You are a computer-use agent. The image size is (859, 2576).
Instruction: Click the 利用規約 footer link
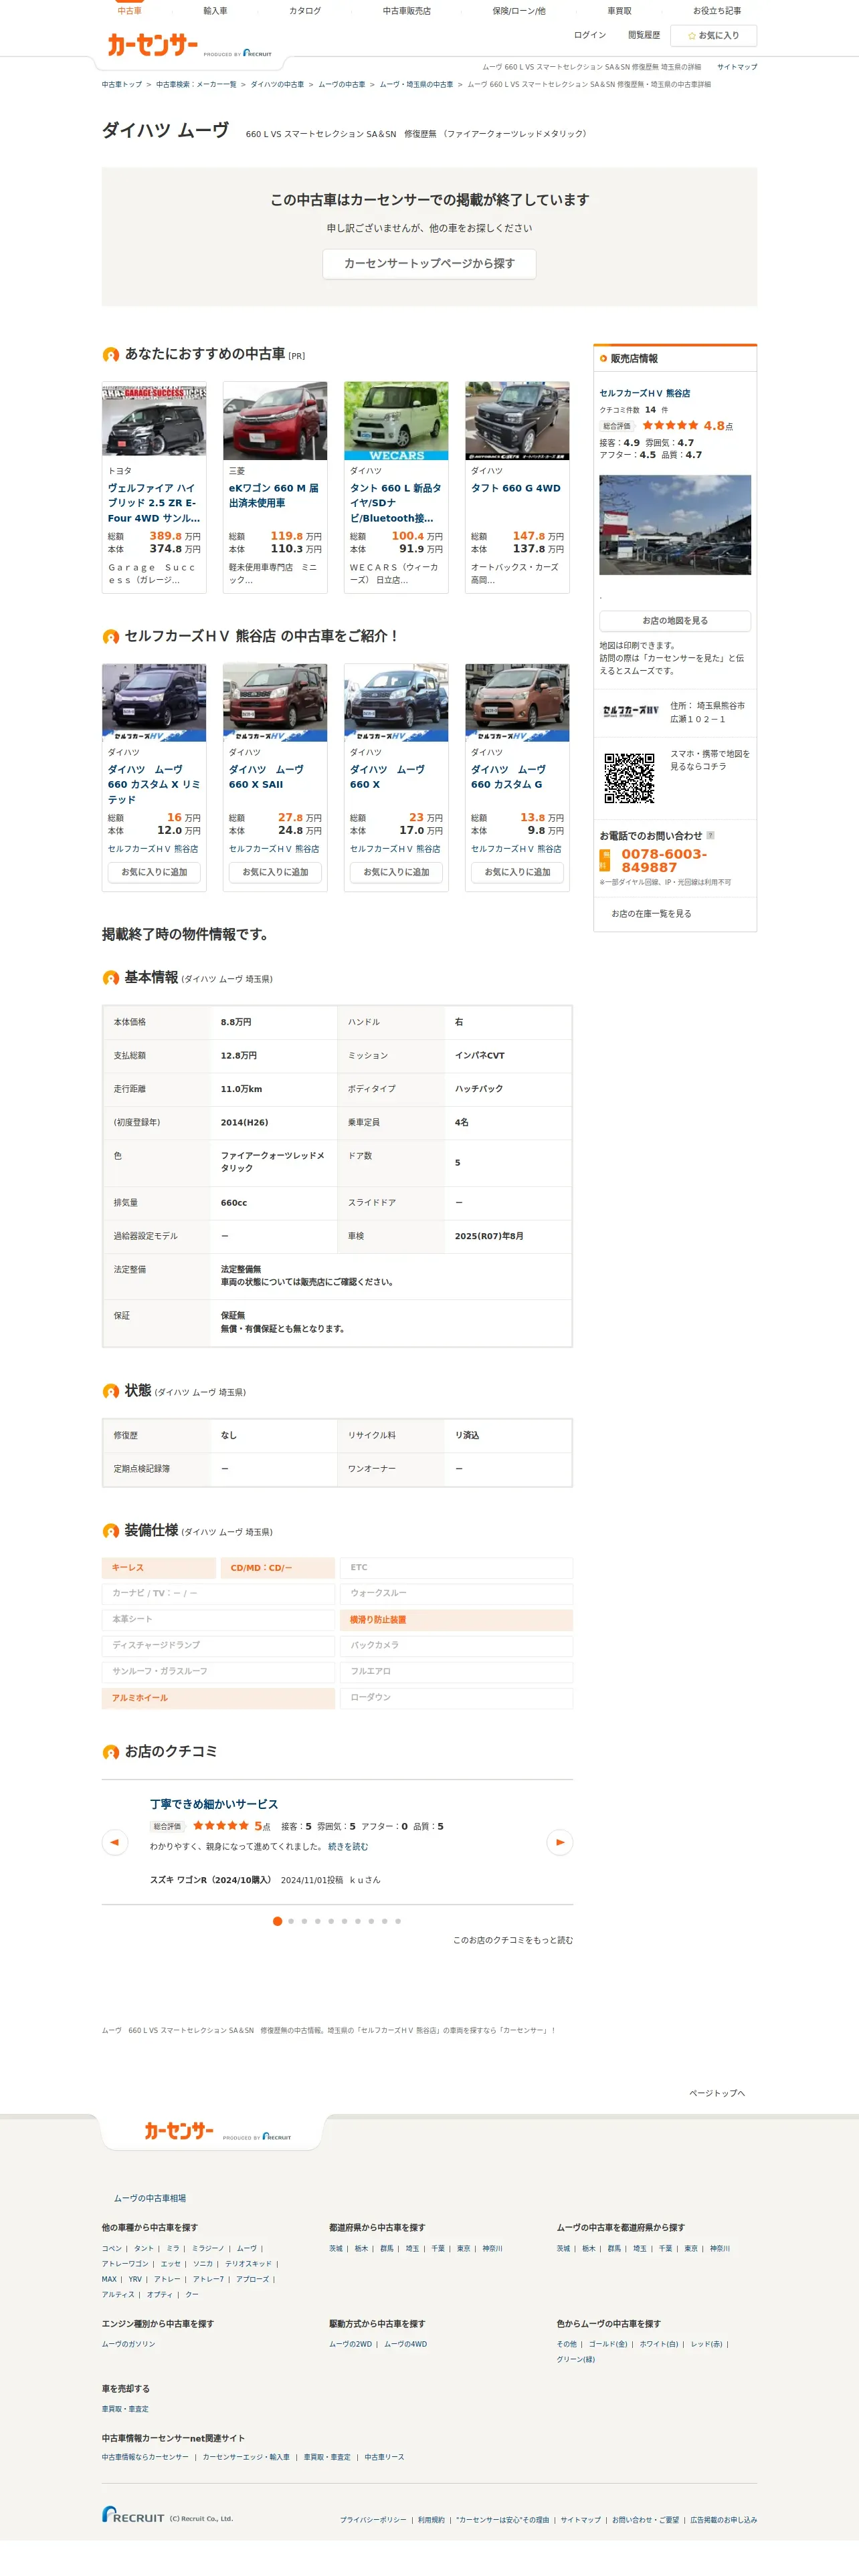pyautogui.click(x=431, y=2520)
